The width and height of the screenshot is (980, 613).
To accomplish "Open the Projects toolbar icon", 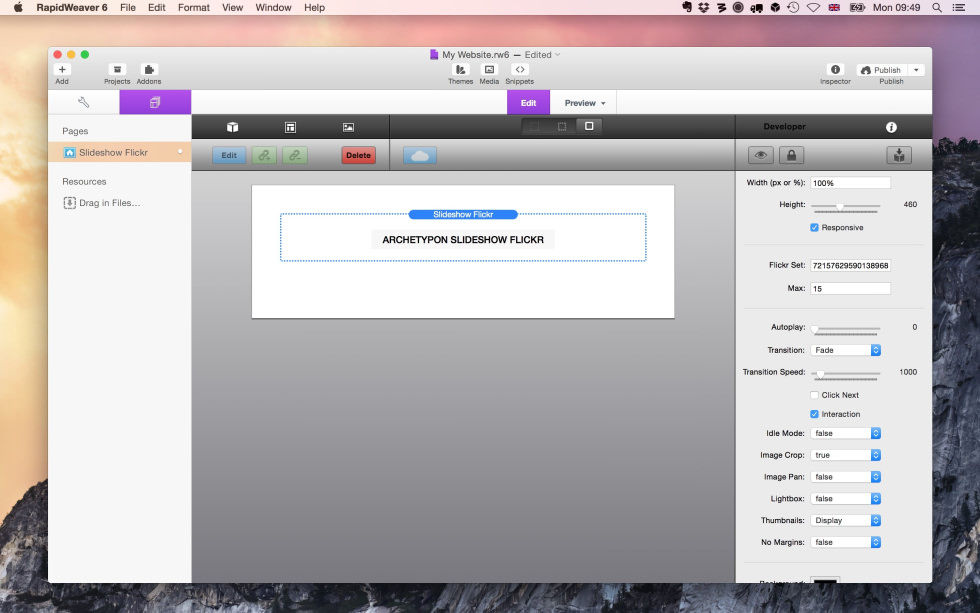I will tap(117, 69).
